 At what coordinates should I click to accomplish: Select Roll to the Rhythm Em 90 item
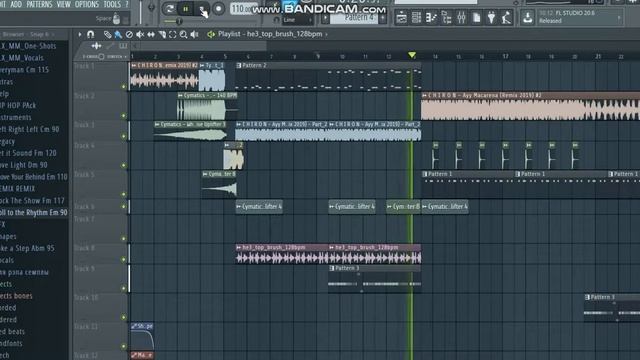34,213
